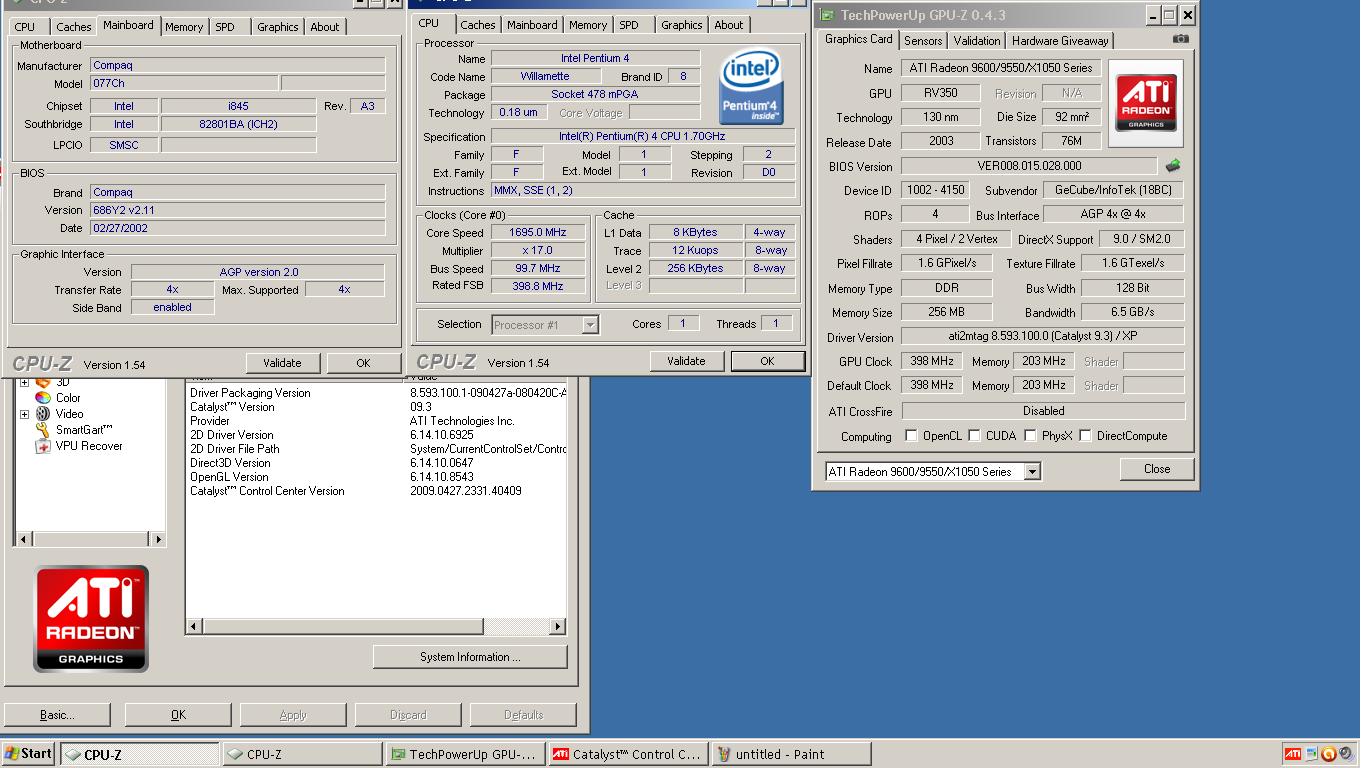Image resolution: width=1361 pixels, height=768 pixels.
Task: Switch to Catalyst Control Center taskbar item
Action: click(628, 755)
